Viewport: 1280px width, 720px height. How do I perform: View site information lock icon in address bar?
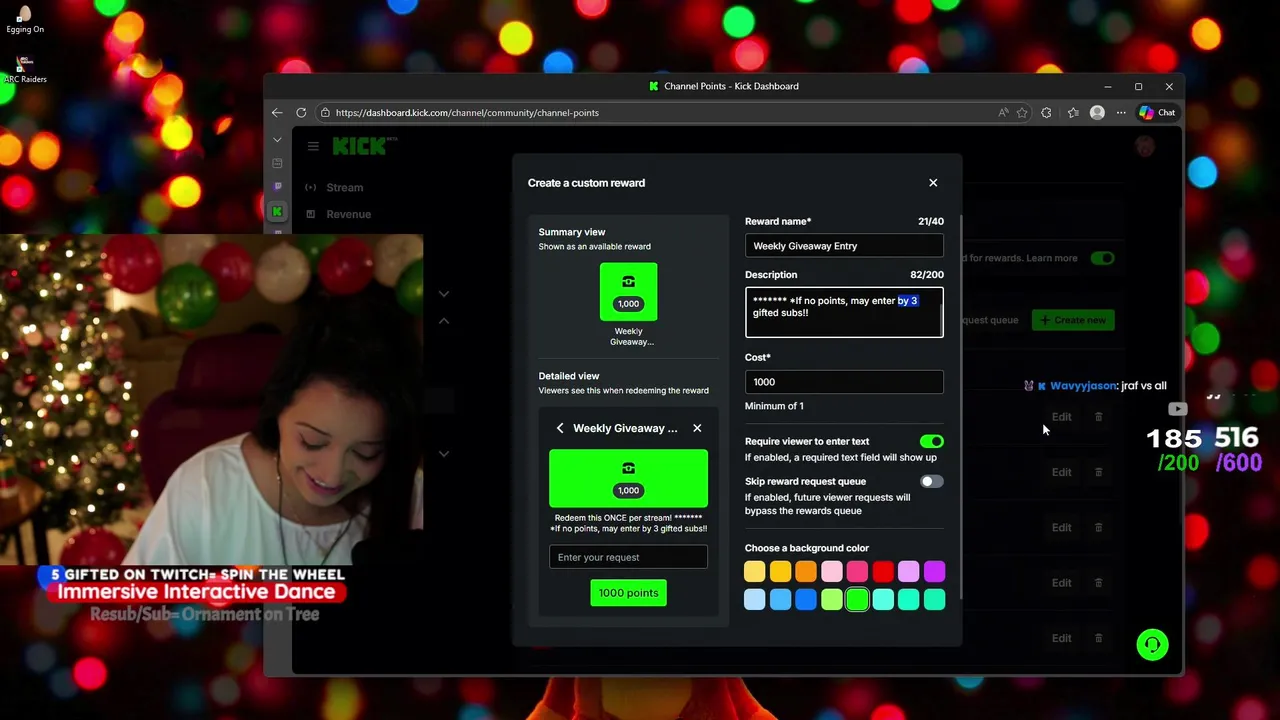pos(325,113)
